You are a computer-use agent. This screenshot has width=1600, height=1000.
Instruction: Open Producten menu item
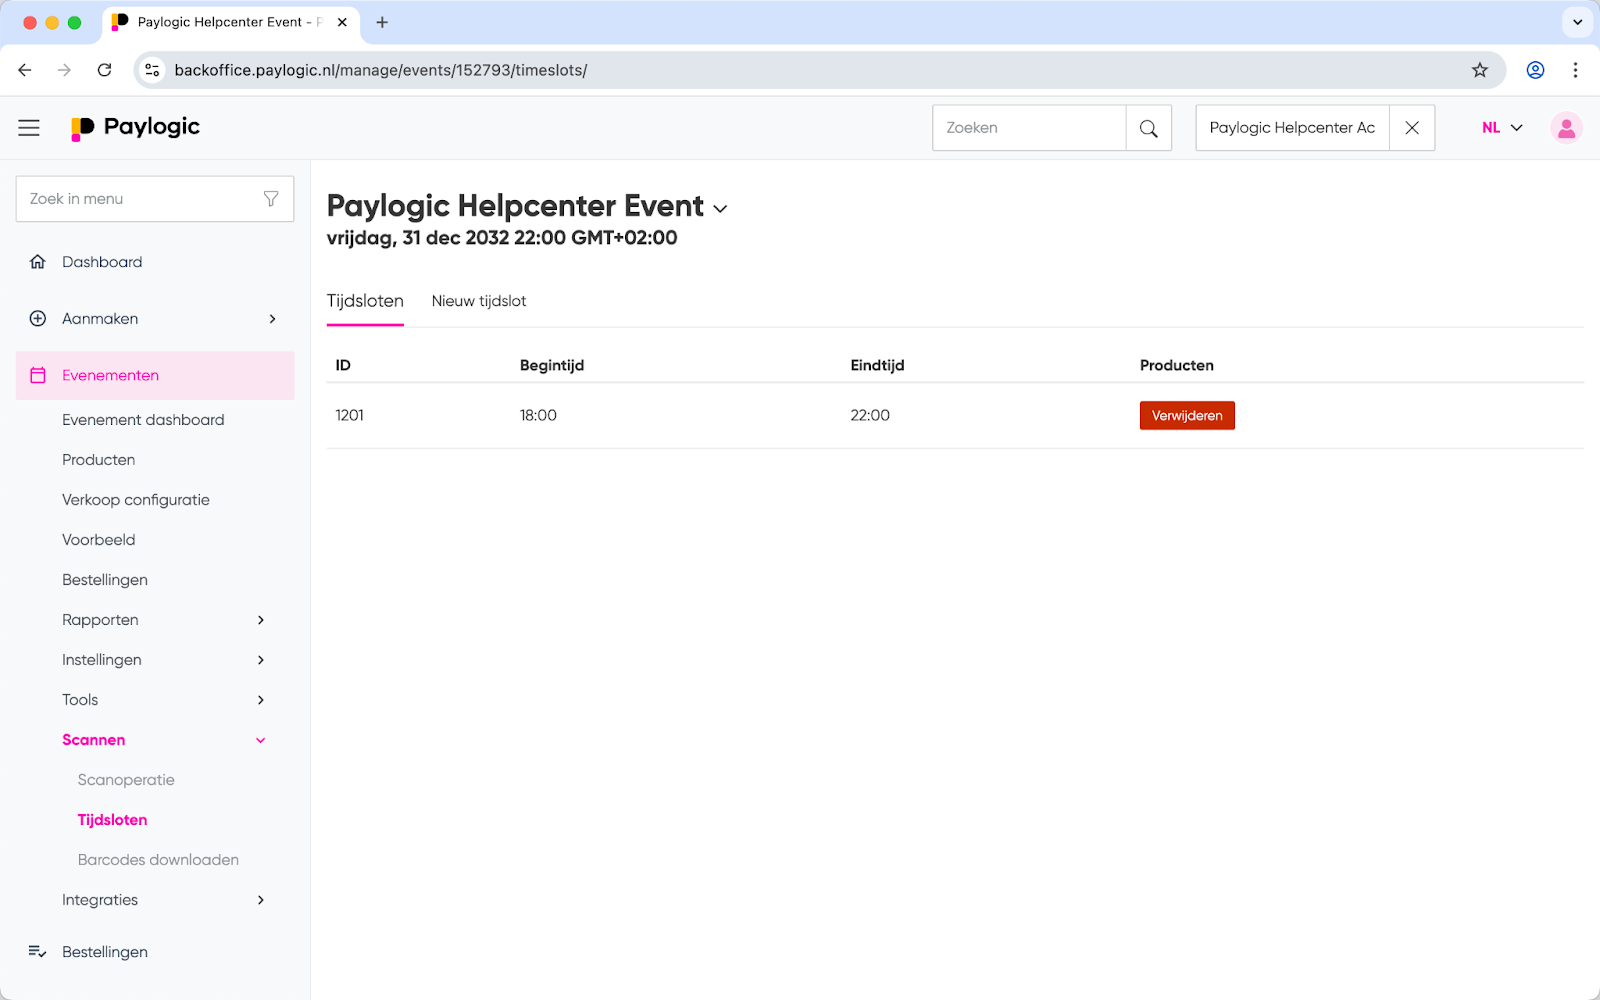98,460
